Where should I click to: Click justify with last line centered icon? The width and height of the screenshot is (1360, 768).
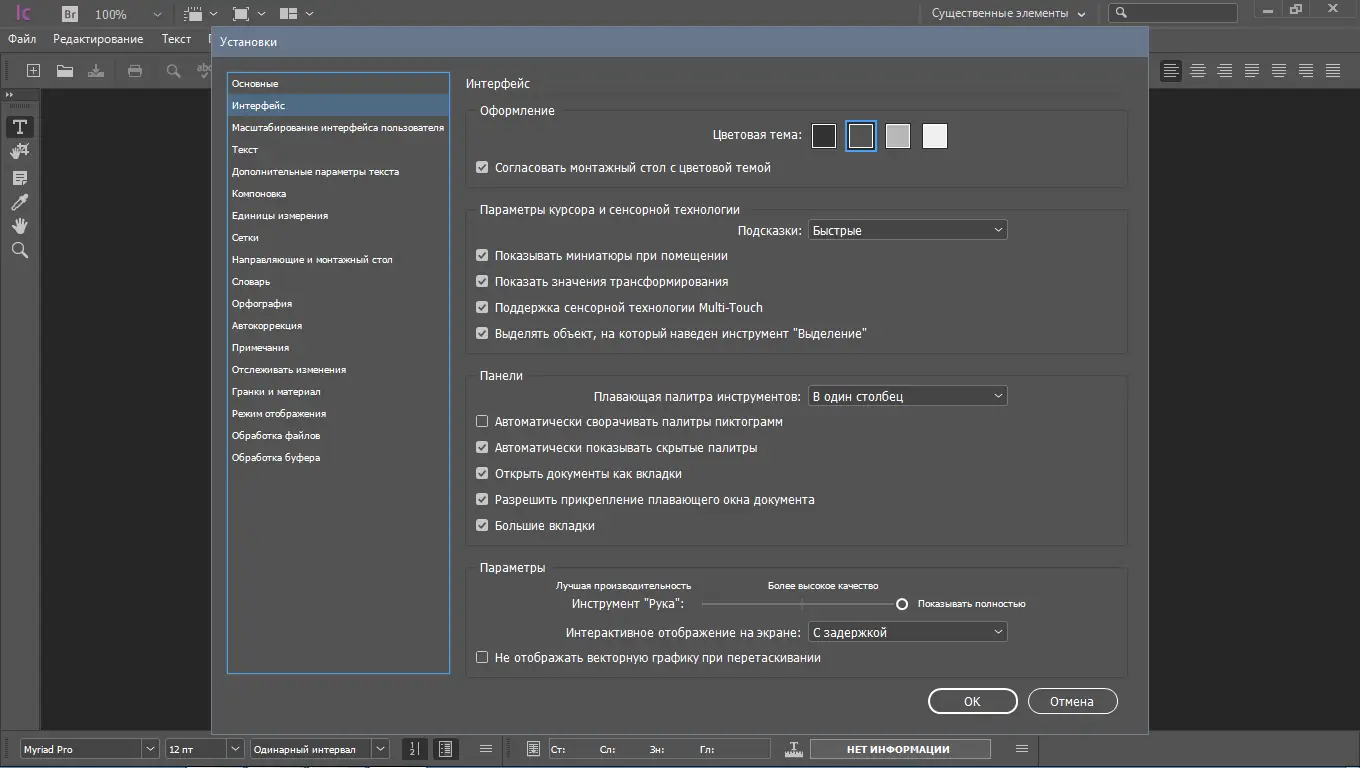[x=1279, y=71]
